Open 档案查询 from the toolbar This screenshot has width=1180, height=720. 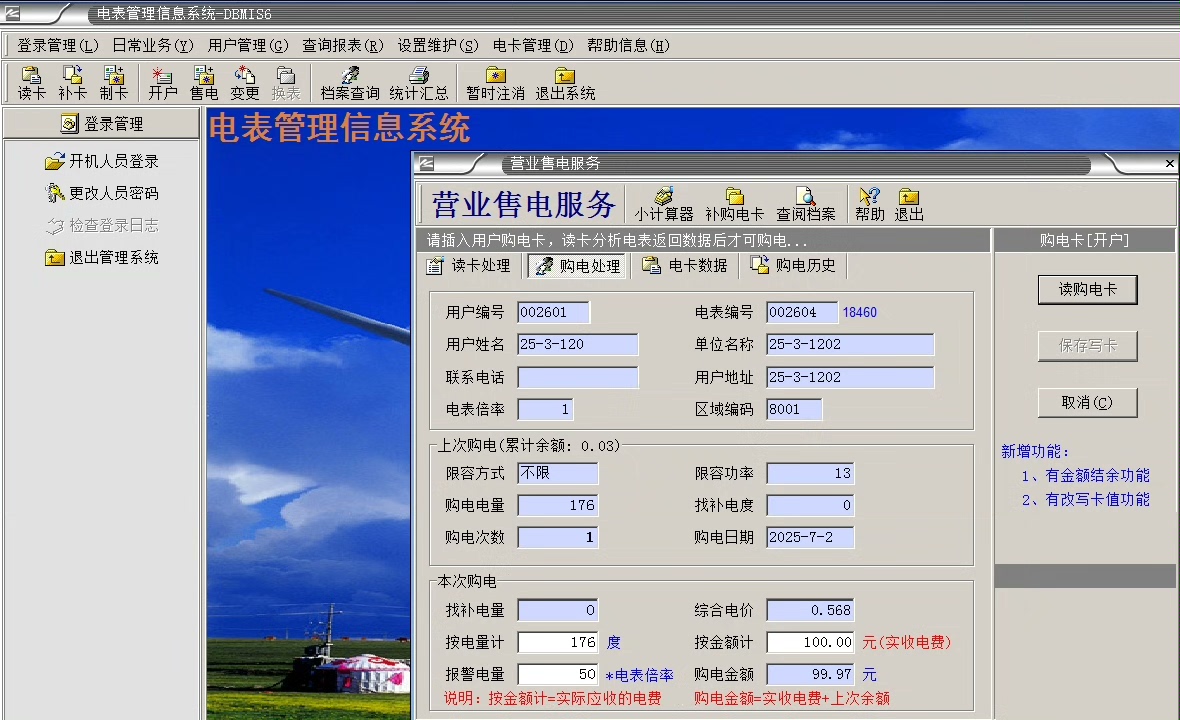point(350,83)
